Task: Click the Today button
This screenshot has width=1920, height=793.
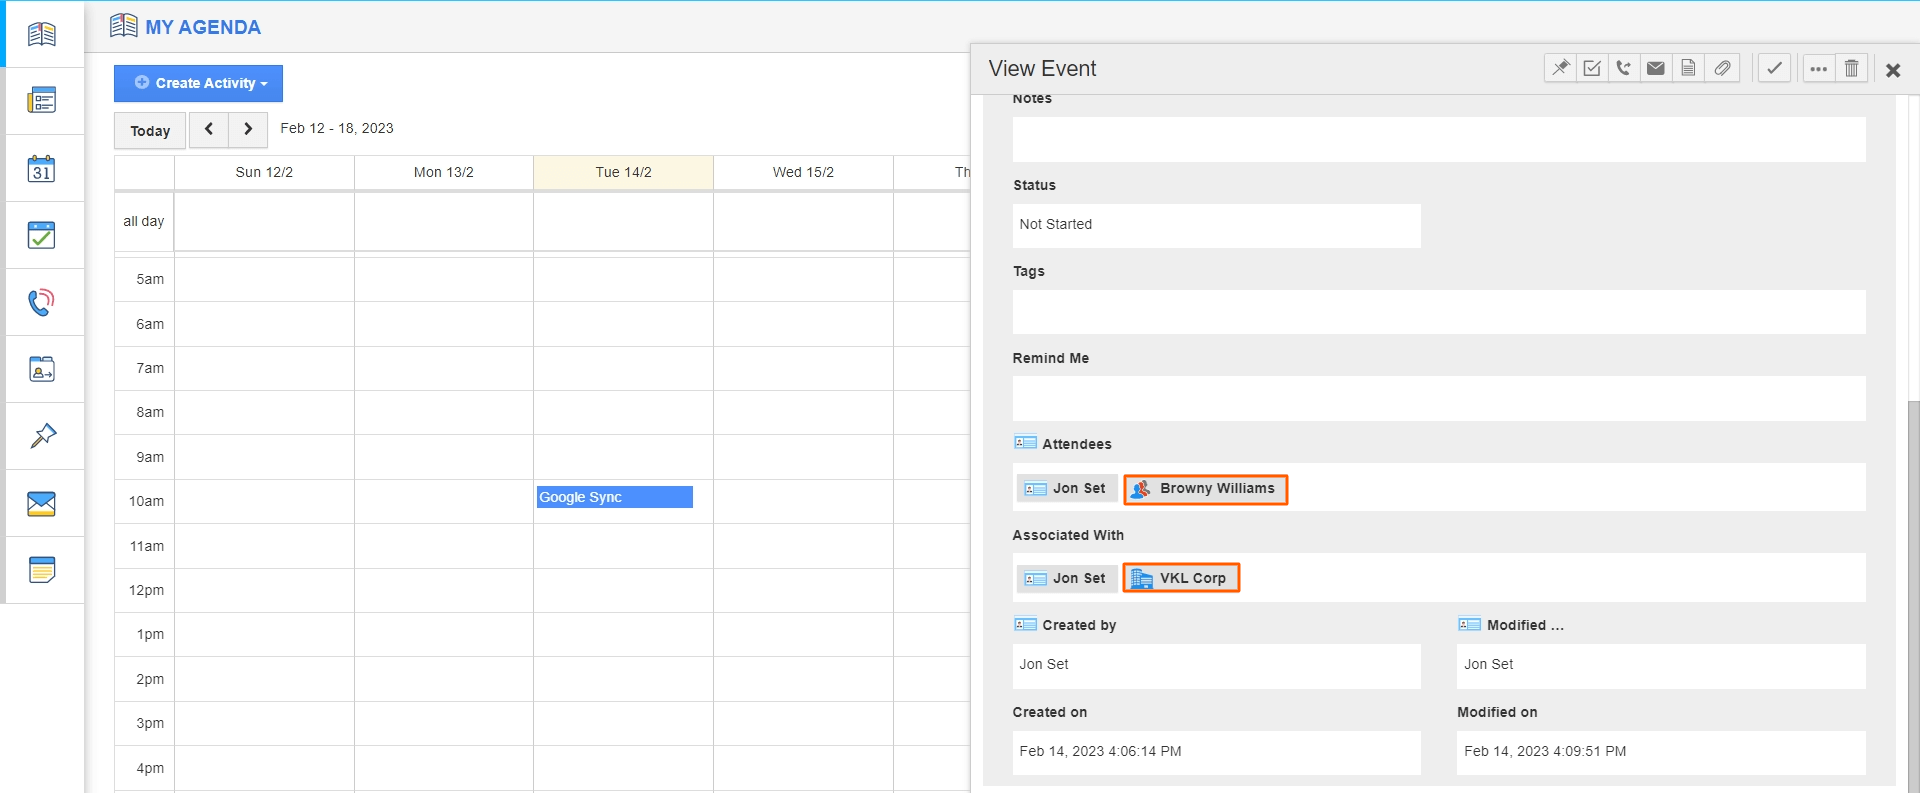Action: pyautogui.click(x=150, y=131)
